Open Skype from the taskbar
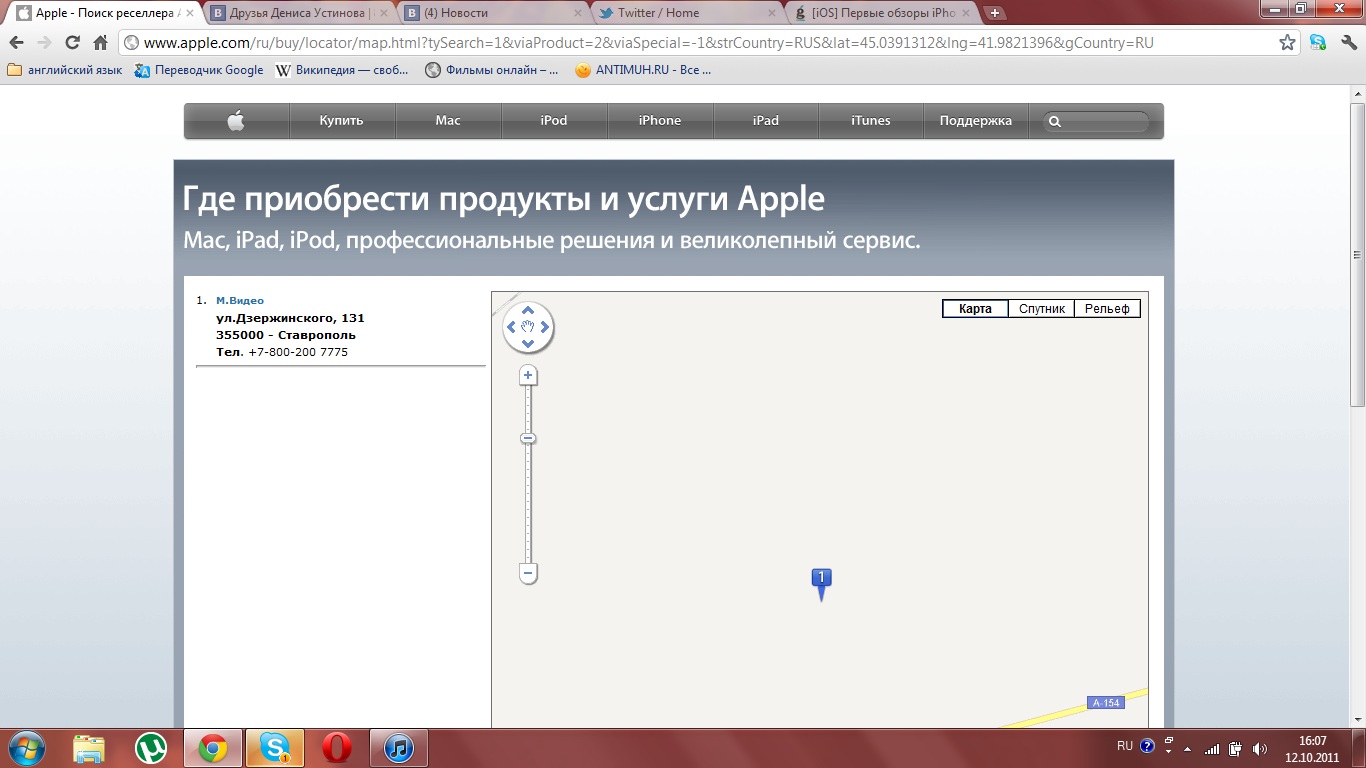Viewport: 1366px width, 768px height. (x=274, y=748)
